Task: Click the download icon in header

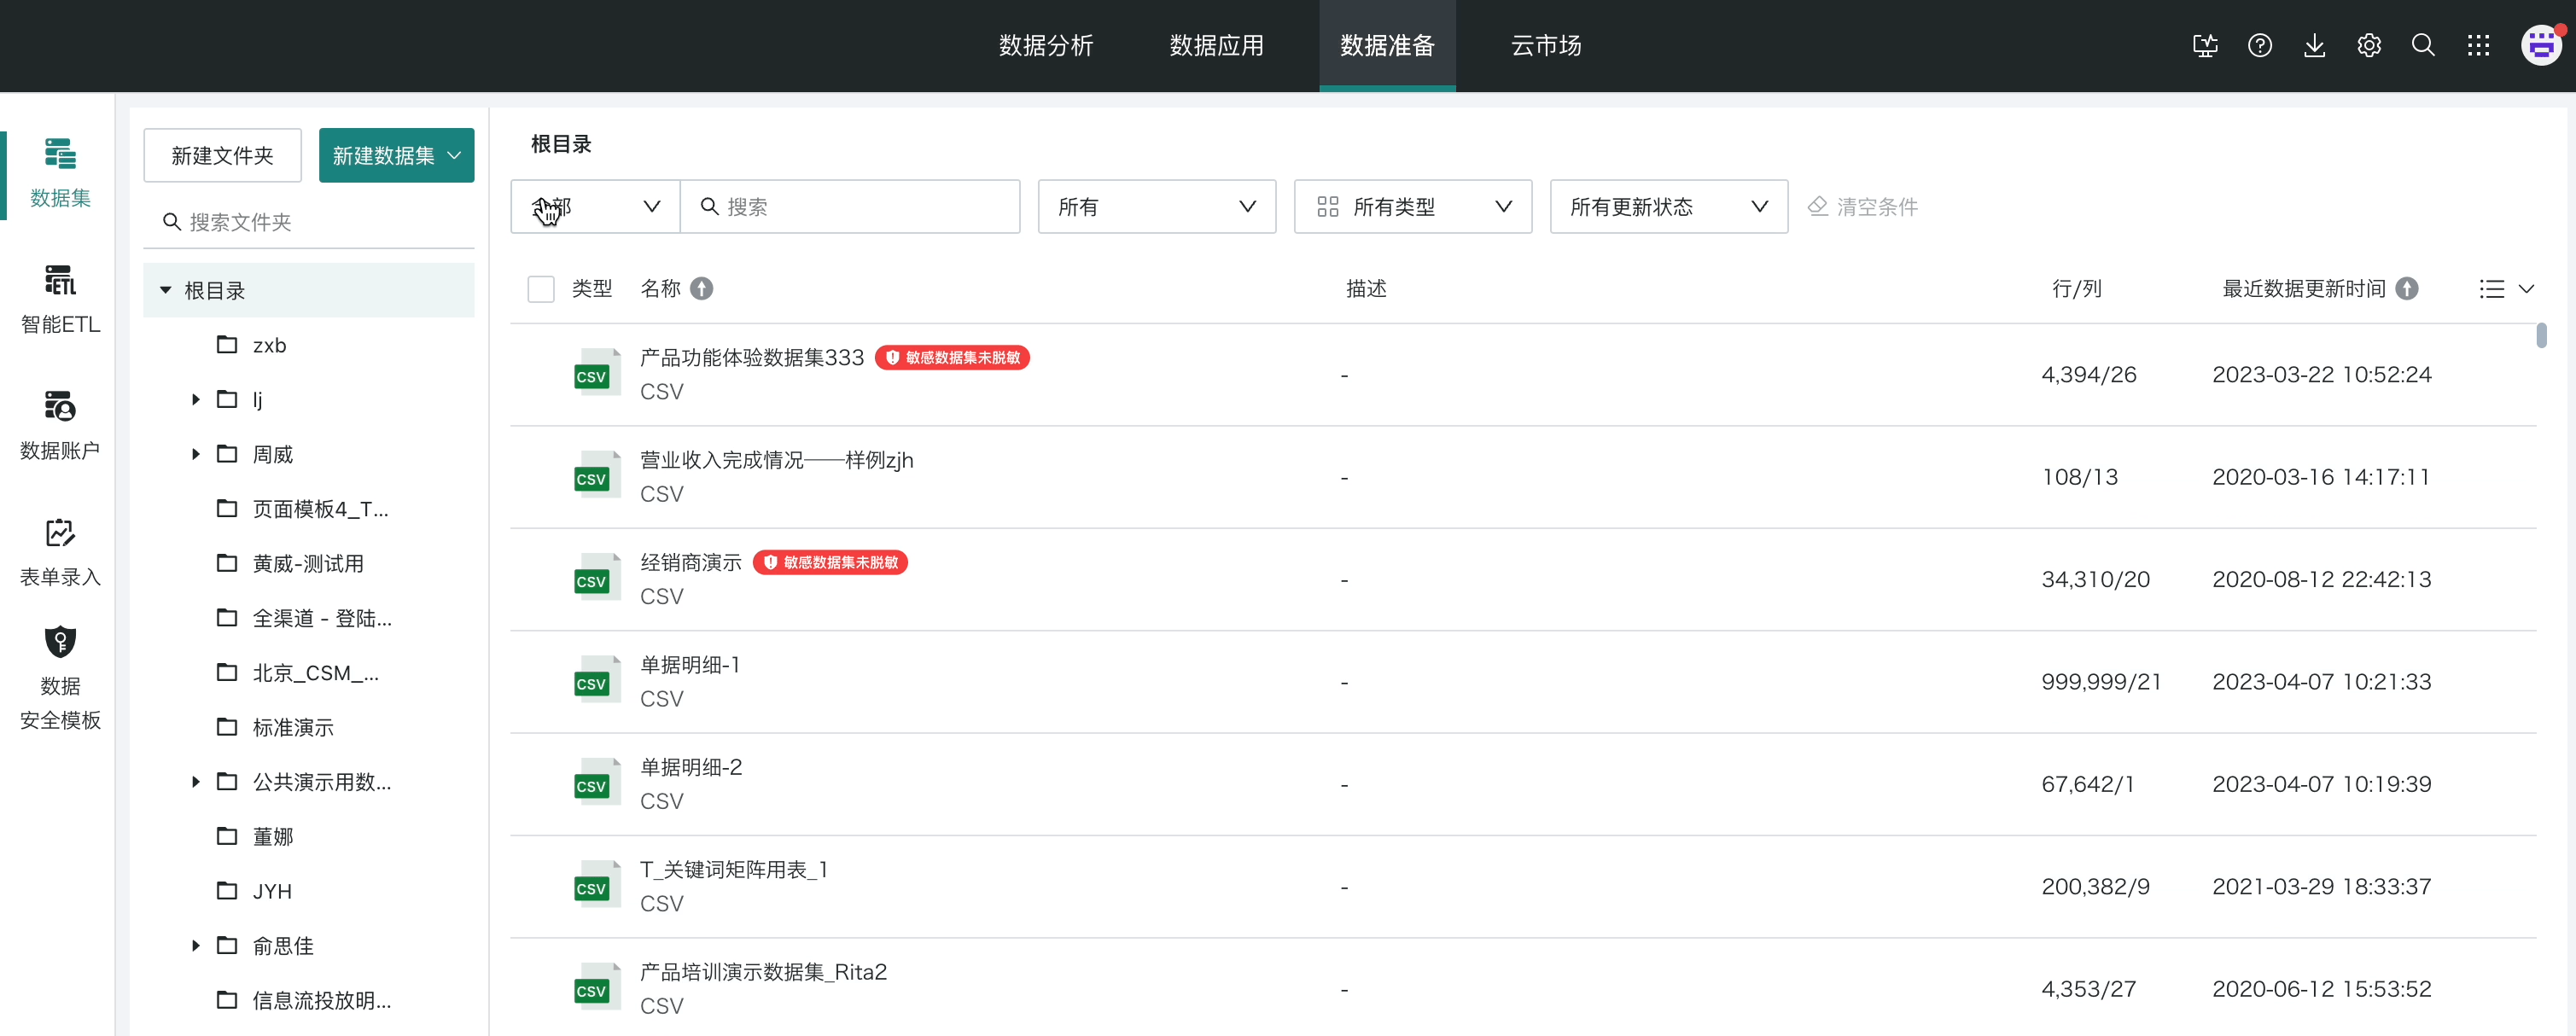Action: 2314,46
